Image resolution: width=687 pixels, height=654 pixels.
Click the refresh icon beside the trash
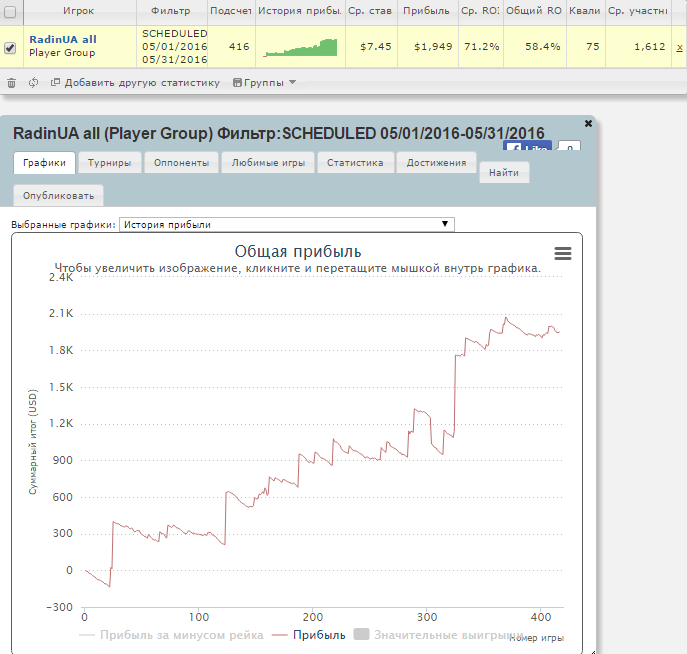pyautogui.click(x=34, y=83)
